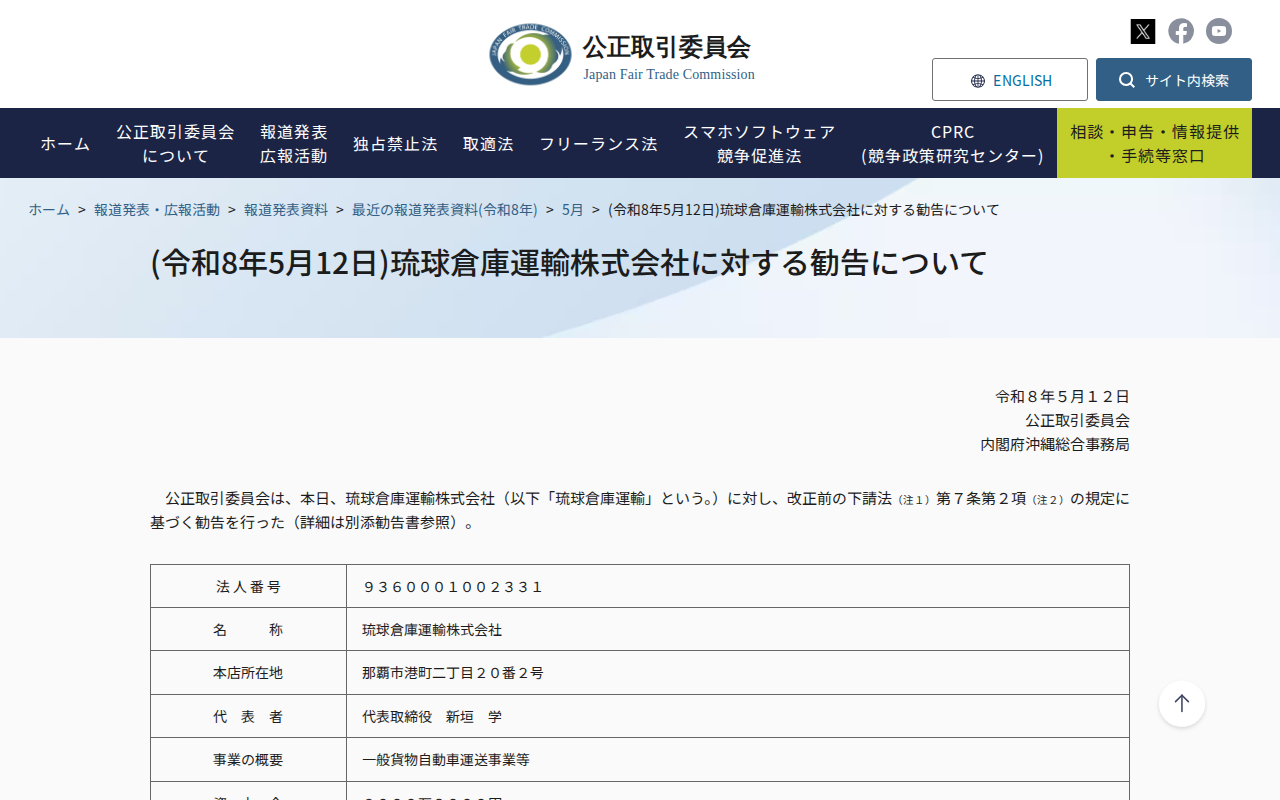Click 5月 breadcrumb link
This screenshot has height=800, width=1280.
tap(573, 210)
